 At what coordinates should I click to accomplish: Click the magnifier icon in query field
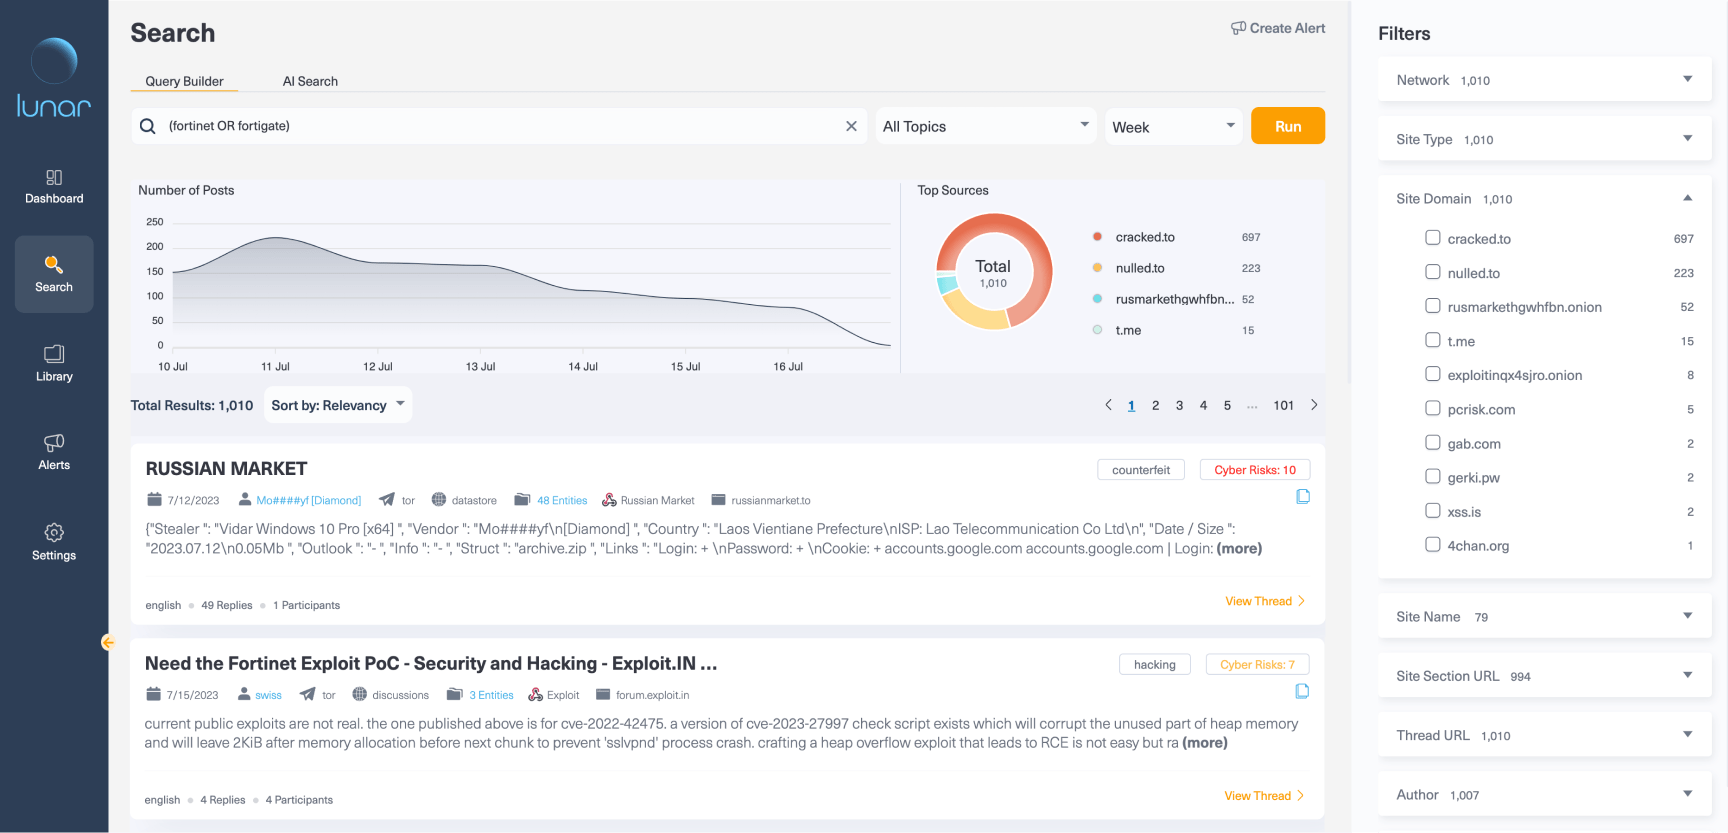pos(148,126)
